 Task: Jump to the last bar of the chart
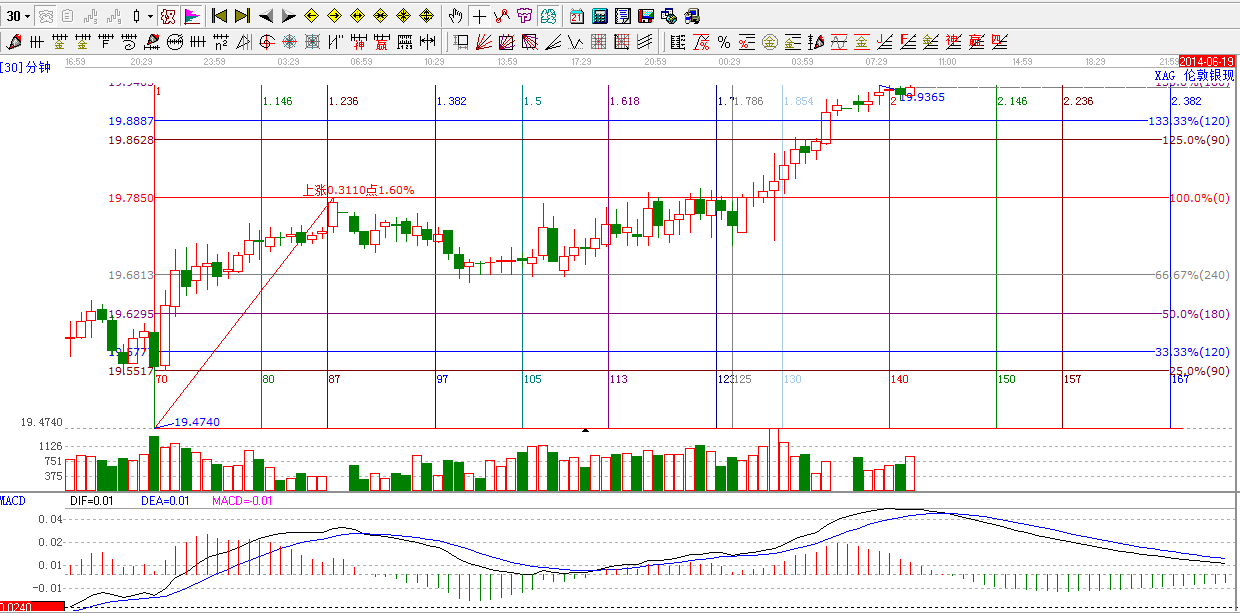[242, 16]
